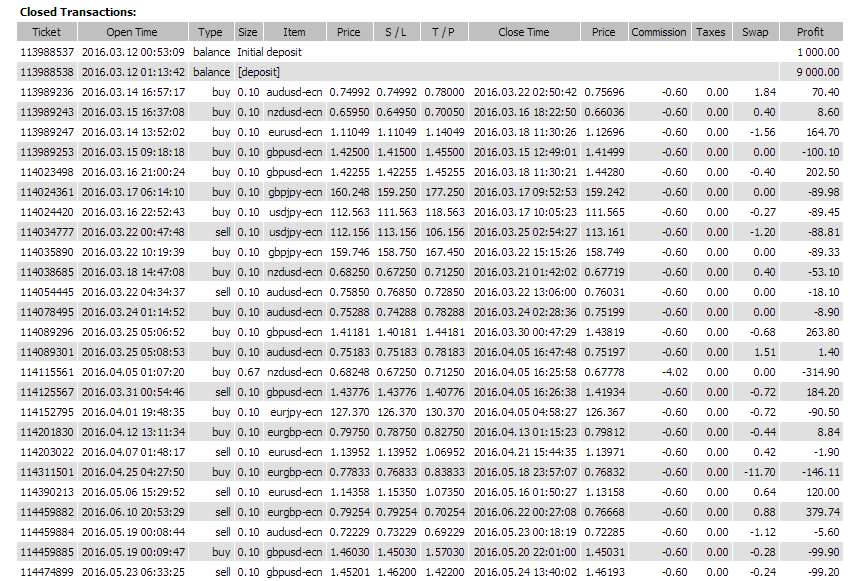
Task: Click the Type column header
Action: [x=211, y=32]
